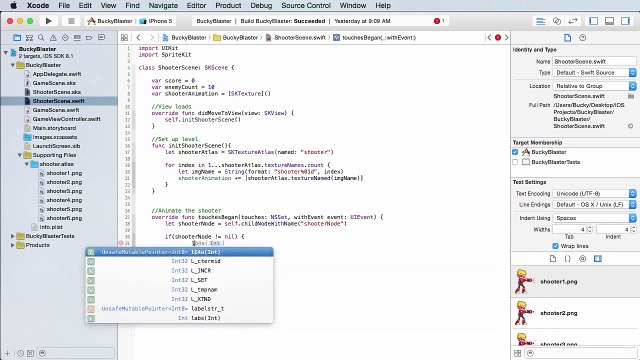Viewport: 640px width, 360px height.
Task: Run the project with the Play button
Action: (x=49, y=21)
